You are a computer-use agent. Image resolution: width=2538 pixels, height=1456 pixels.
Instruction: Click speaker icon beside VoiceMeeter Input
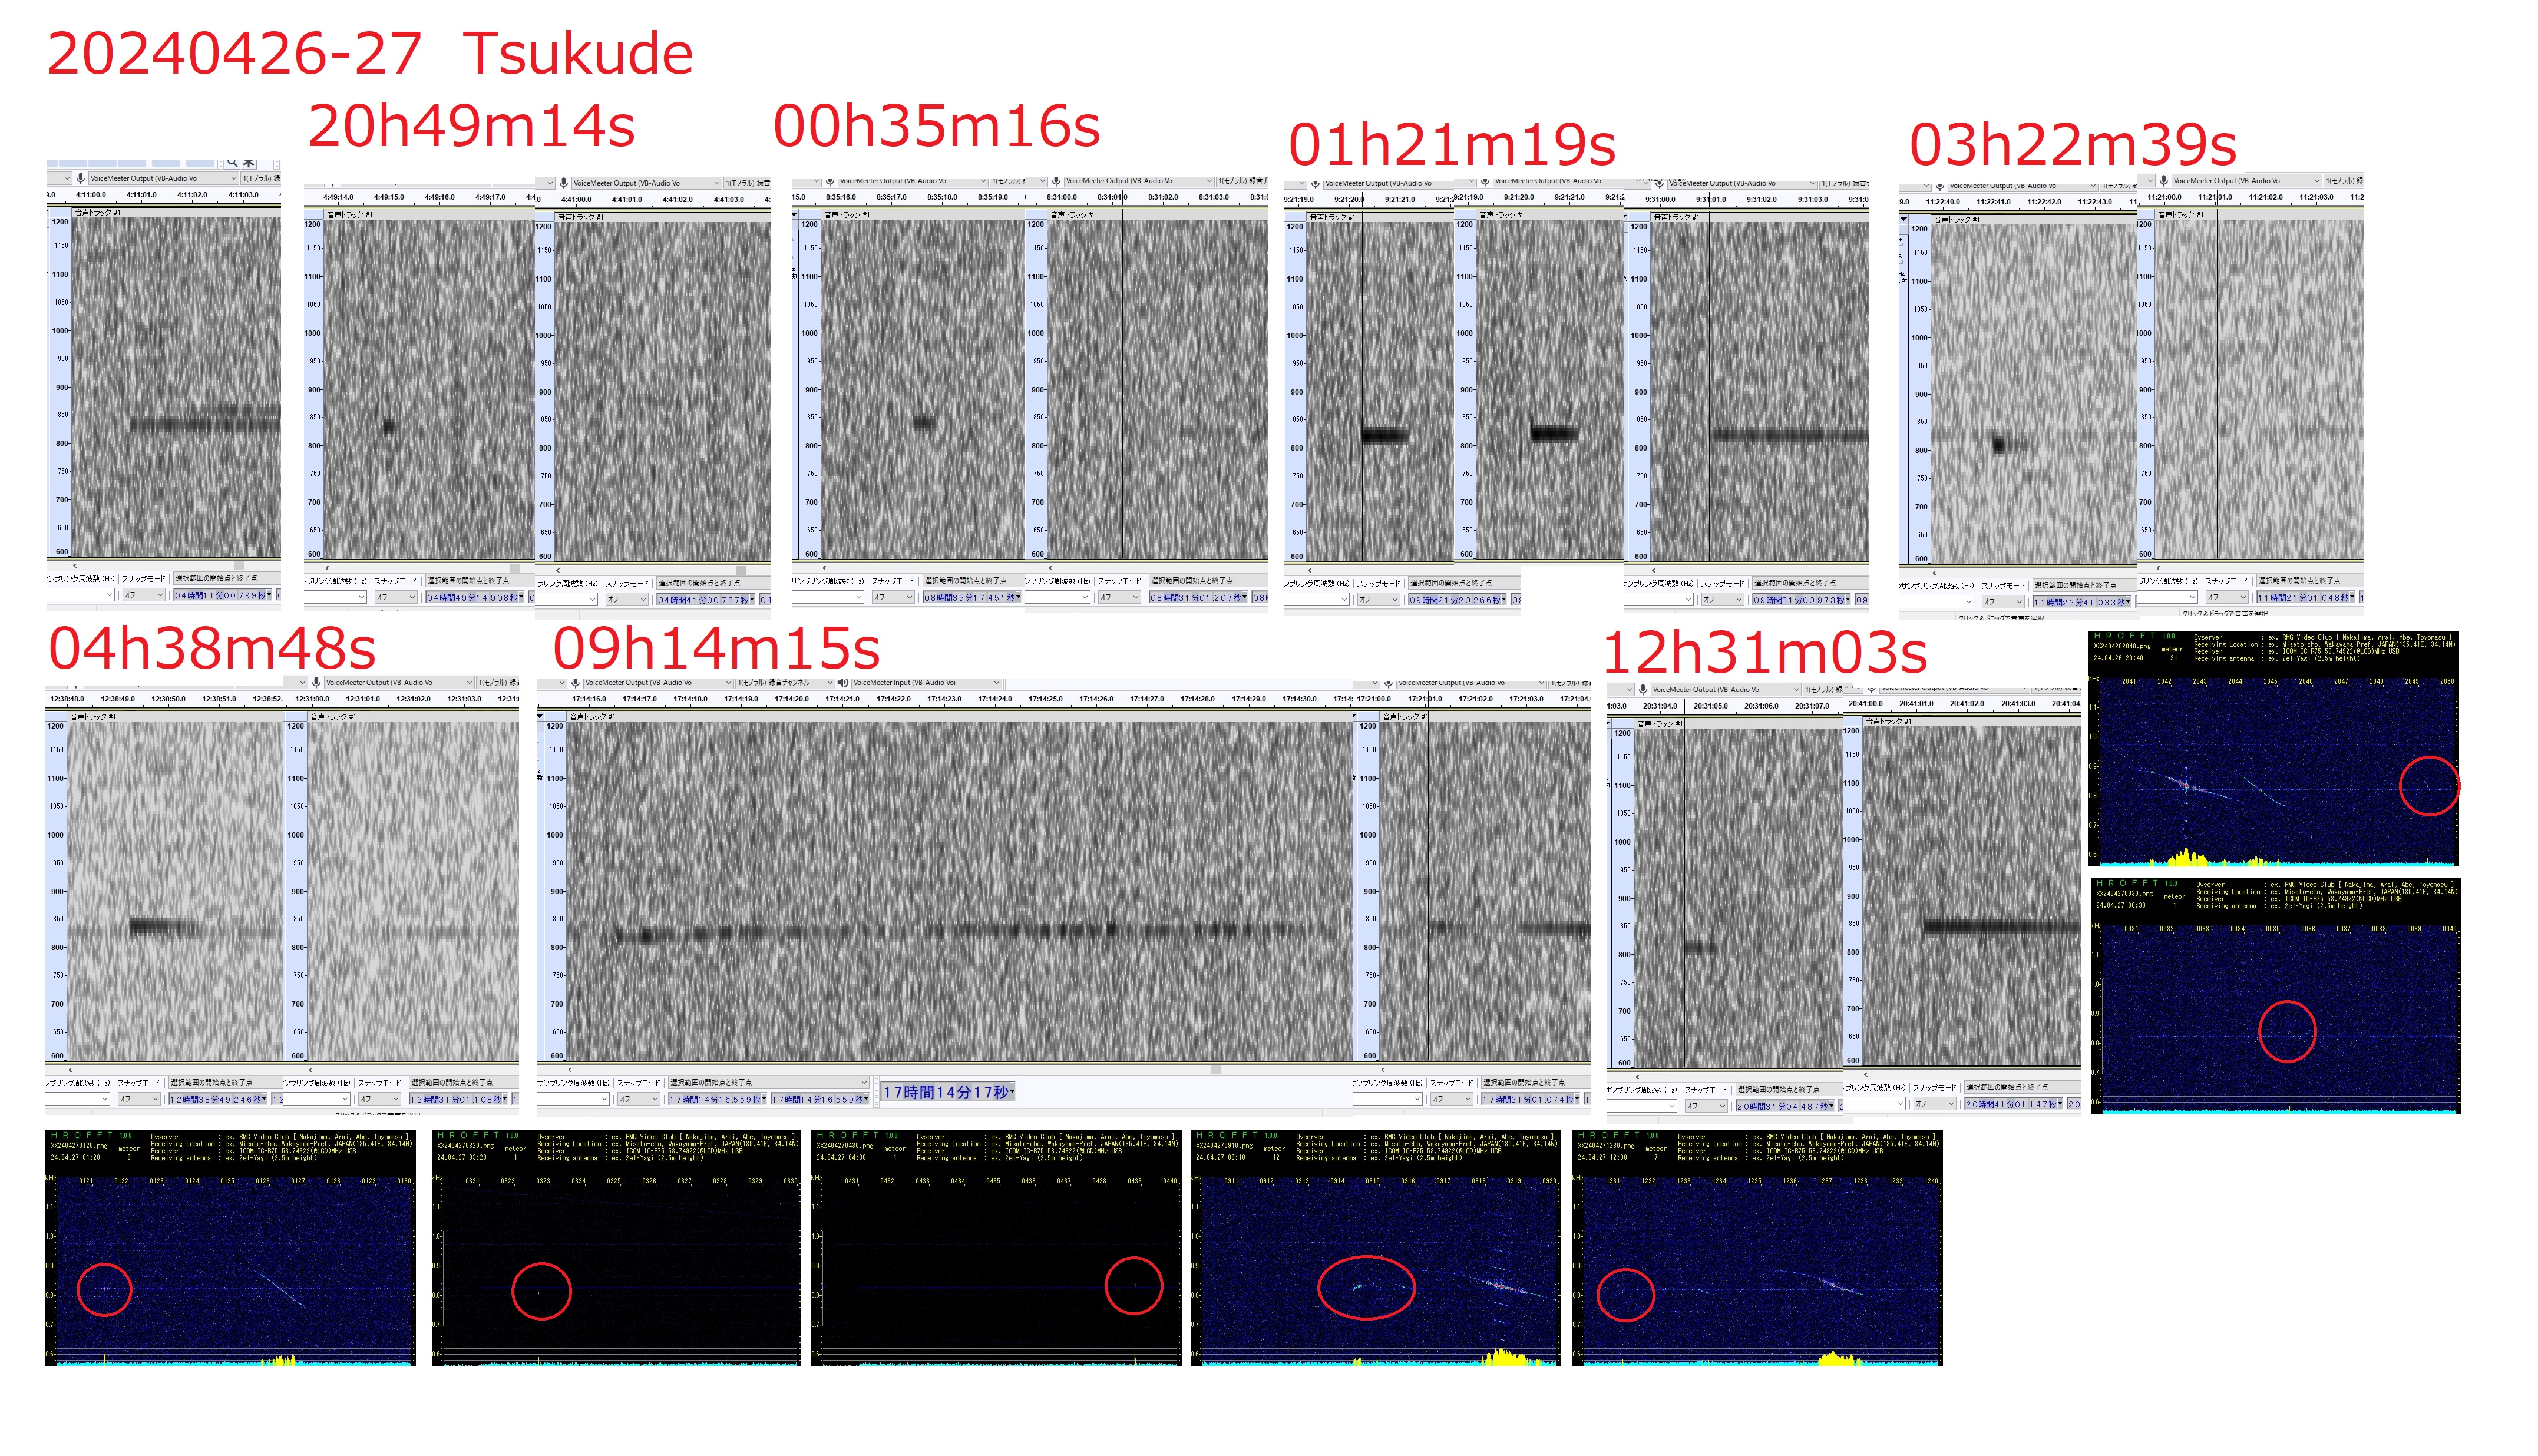click(x=842, y=683)
